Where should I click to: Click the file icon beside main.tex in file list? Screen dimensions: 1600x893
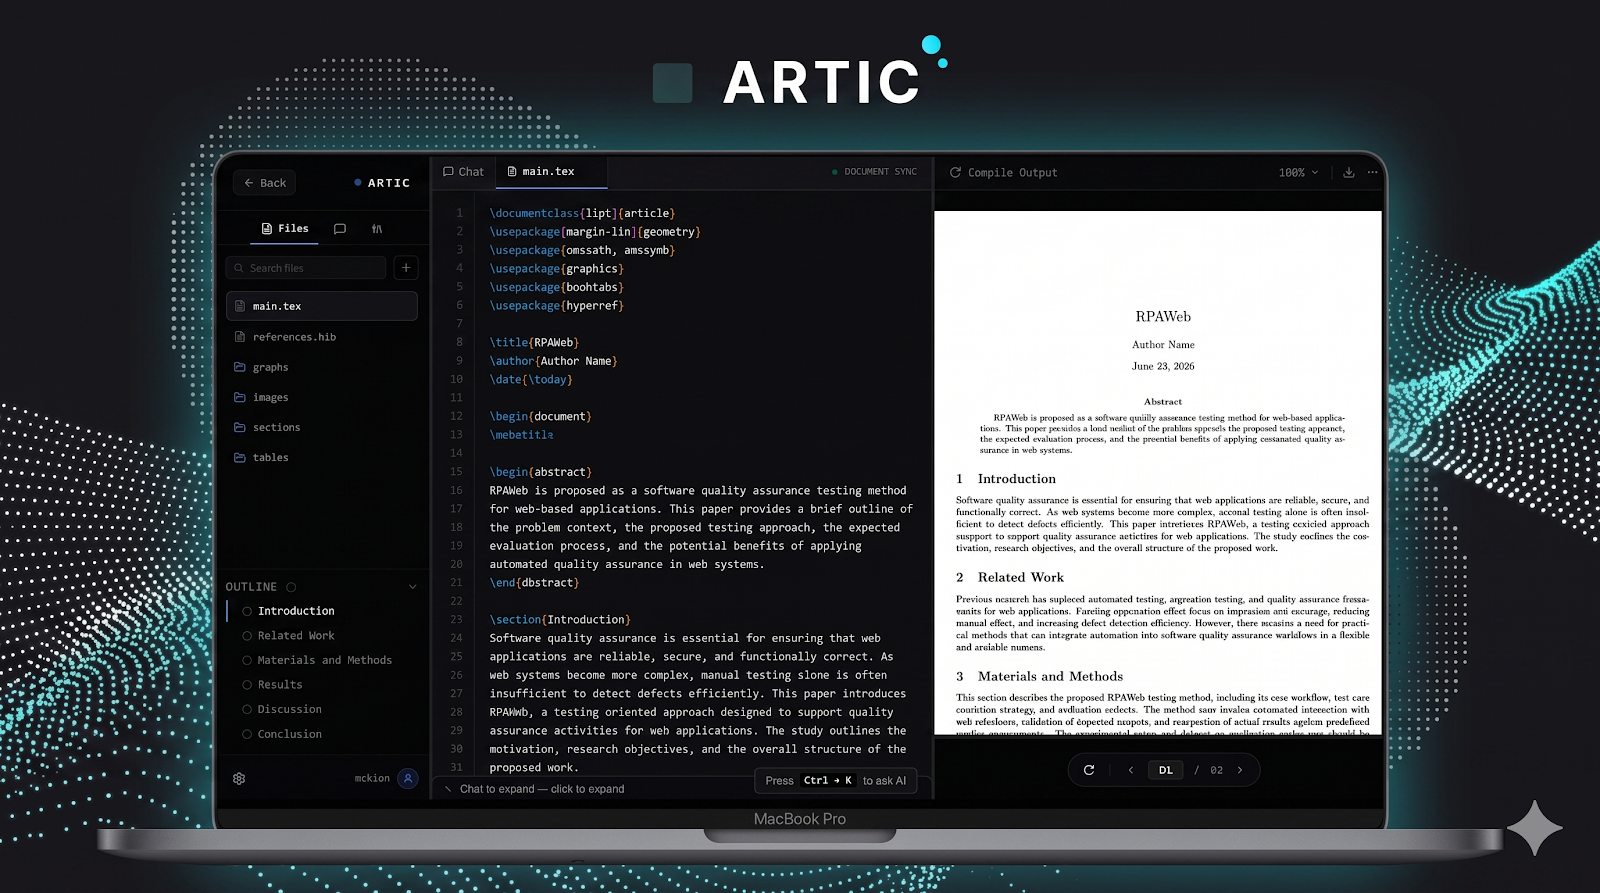click(x=240, y=306)
